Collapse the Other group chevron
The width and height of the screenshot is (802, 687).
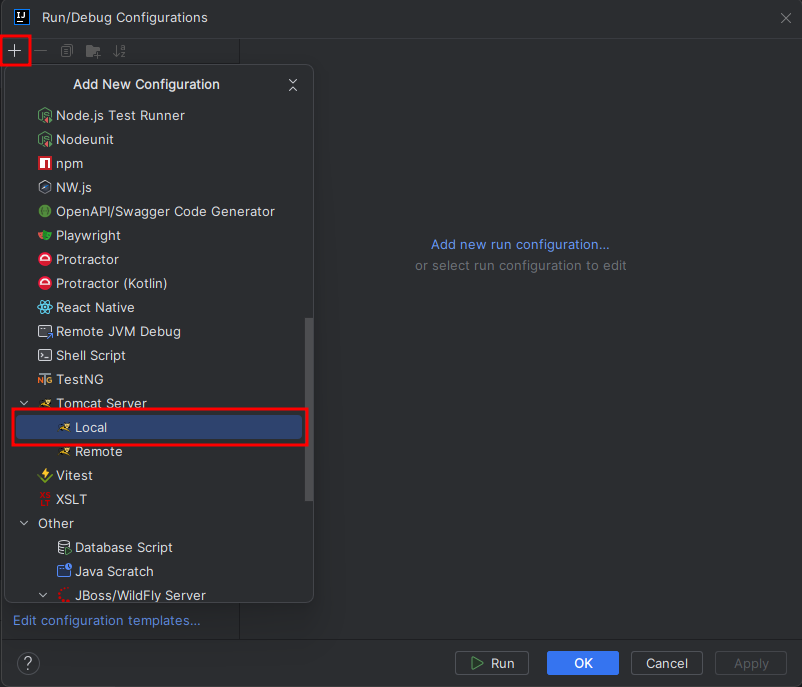pos(24,523)
